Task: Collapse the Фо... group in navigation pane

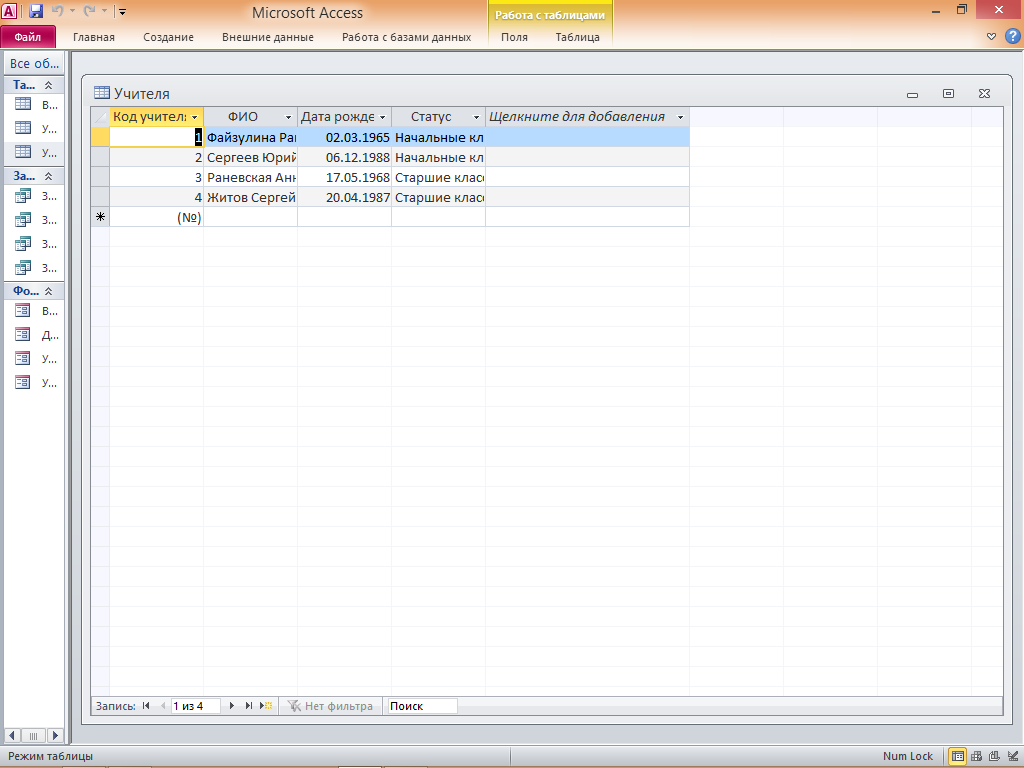Action: pos(48,291)
